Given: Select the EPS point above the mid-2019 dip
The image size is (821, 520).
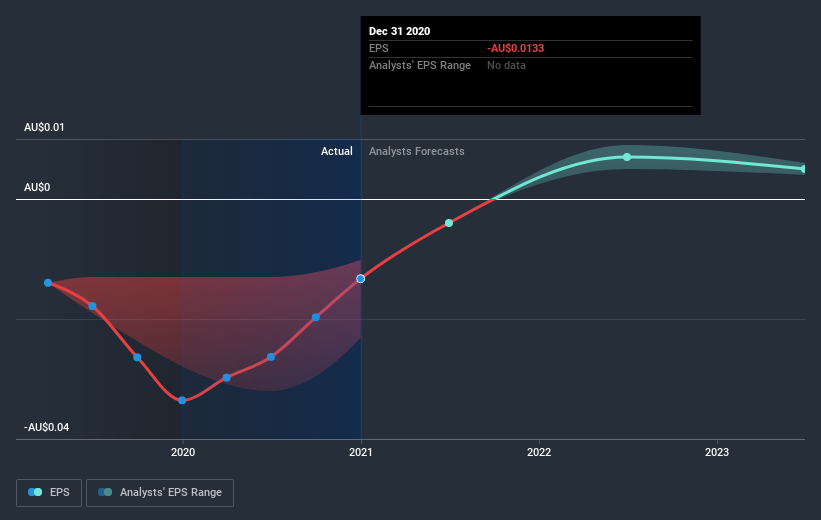Looking at the screenshot, I should [92, 306].
